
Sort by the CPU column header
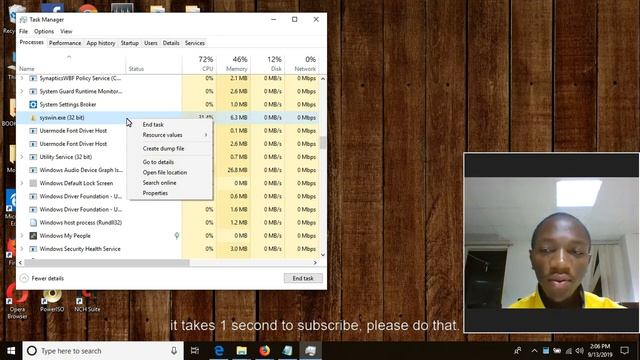pyautogui.click(x=199, y=64)
